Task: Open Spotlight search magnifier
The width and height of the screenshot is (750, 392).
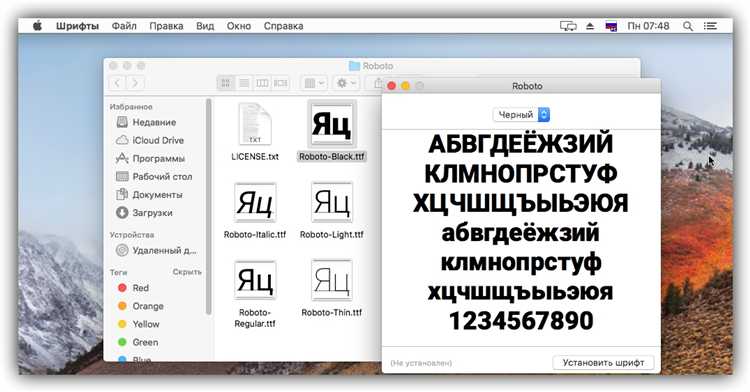Action: coord(688,26)
